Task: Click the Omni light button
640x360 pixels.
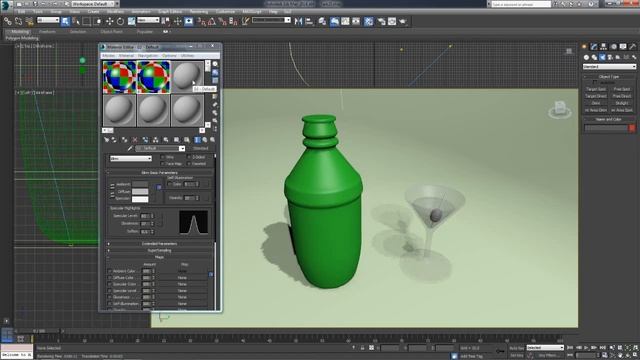Action: click(596, 103)
